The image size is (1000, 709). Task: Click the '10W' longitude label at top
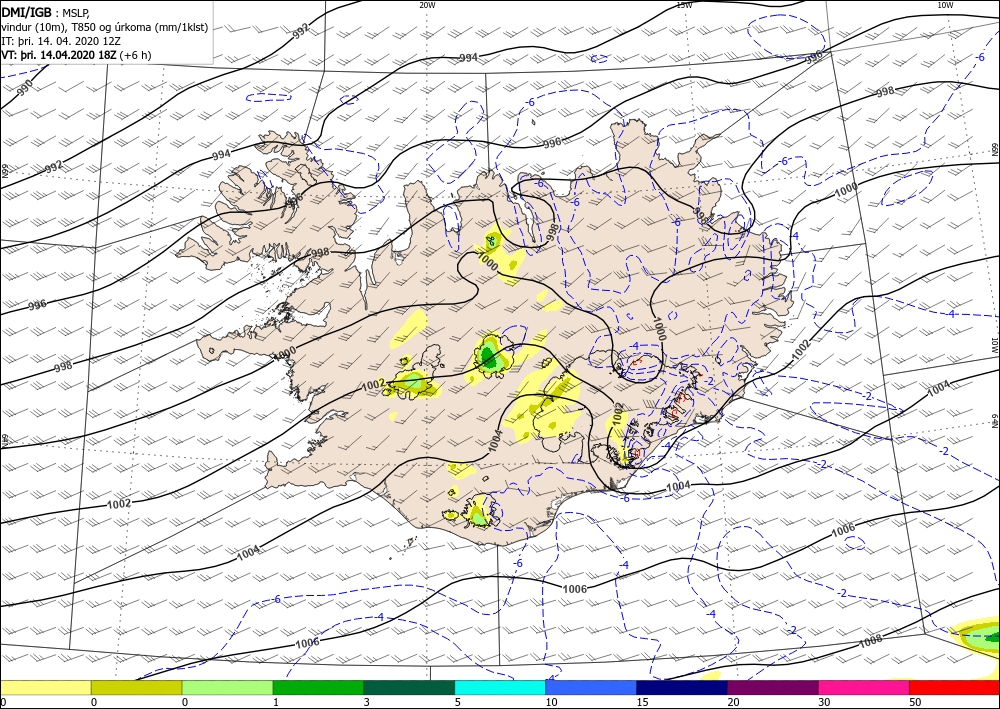(945, 5)
